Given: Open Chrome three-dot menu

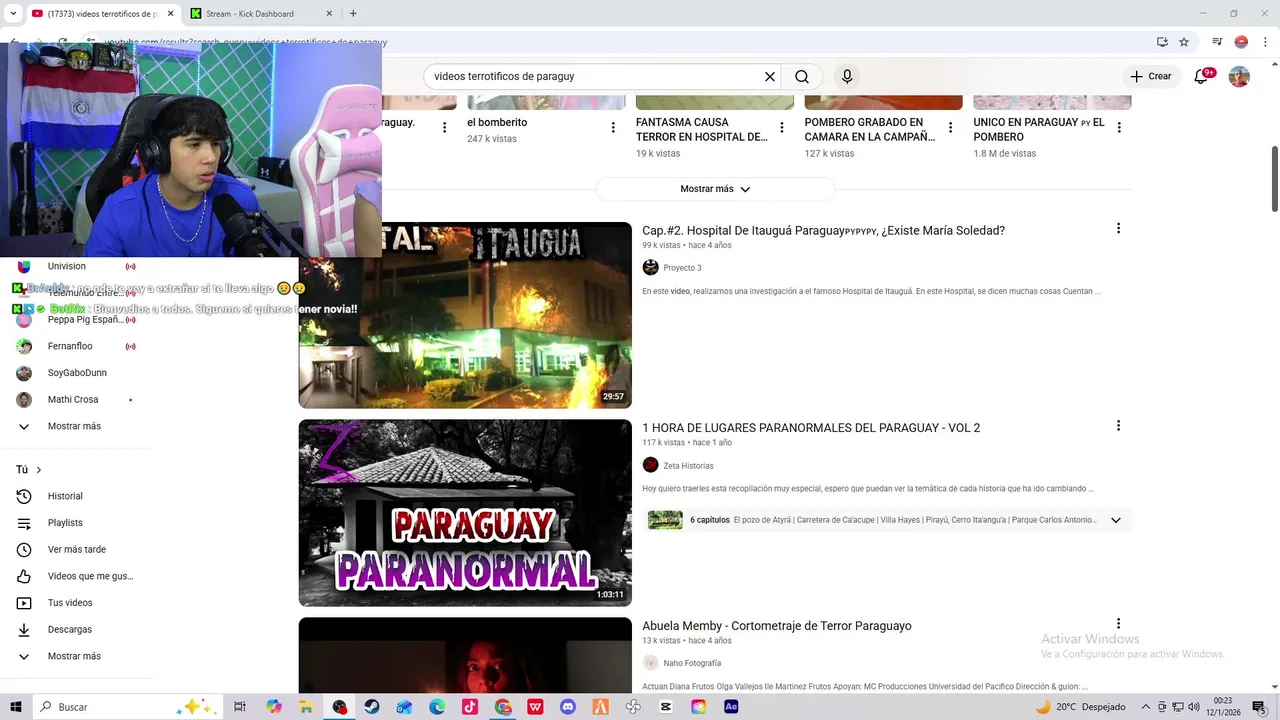Looking at the screenshot, I should click(1264, 42).
